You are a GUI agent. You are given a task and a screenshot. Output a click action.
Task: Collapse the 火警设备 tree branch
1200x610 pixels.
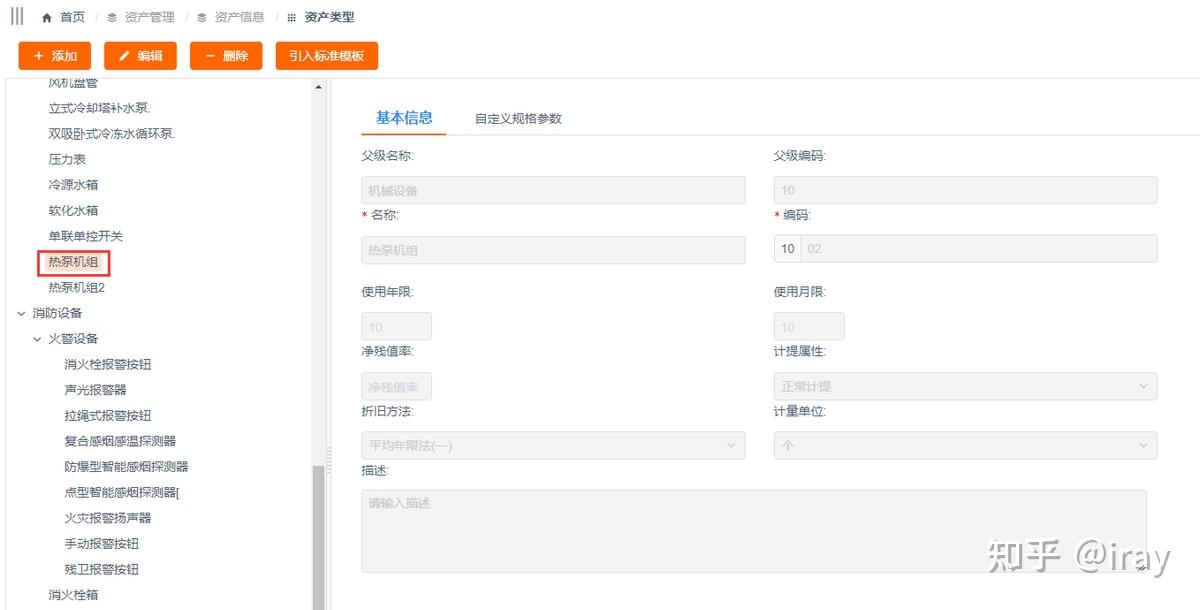point(37,339)
